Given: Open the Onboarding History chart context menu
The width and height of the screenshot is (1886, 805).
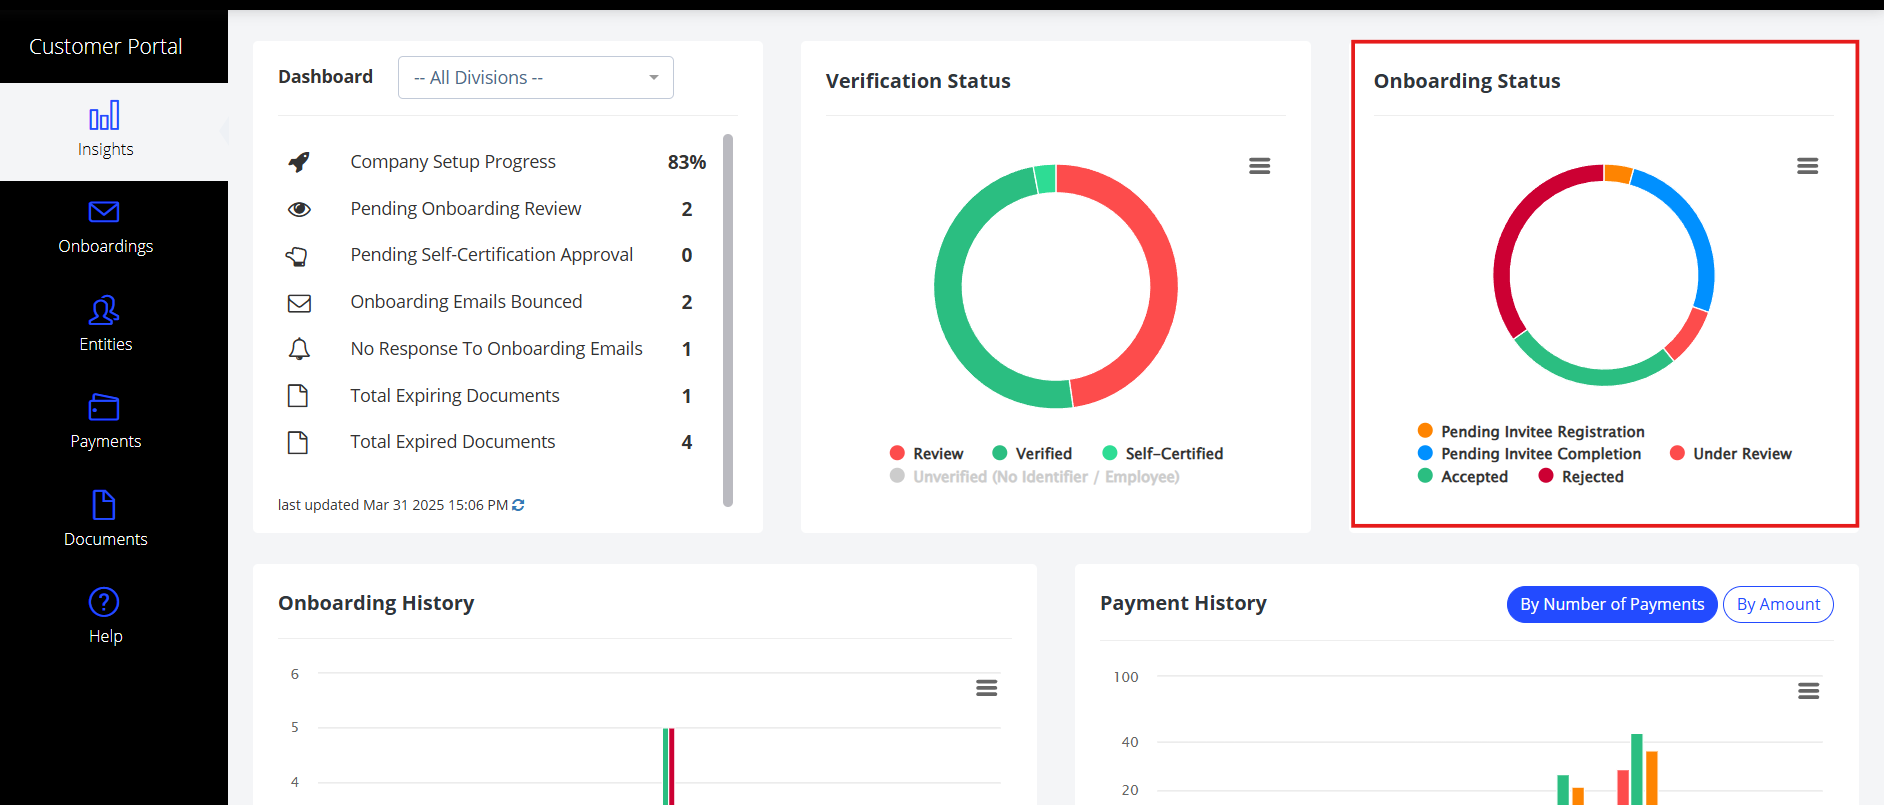Looking at the screenshot, I should (987, 688).
